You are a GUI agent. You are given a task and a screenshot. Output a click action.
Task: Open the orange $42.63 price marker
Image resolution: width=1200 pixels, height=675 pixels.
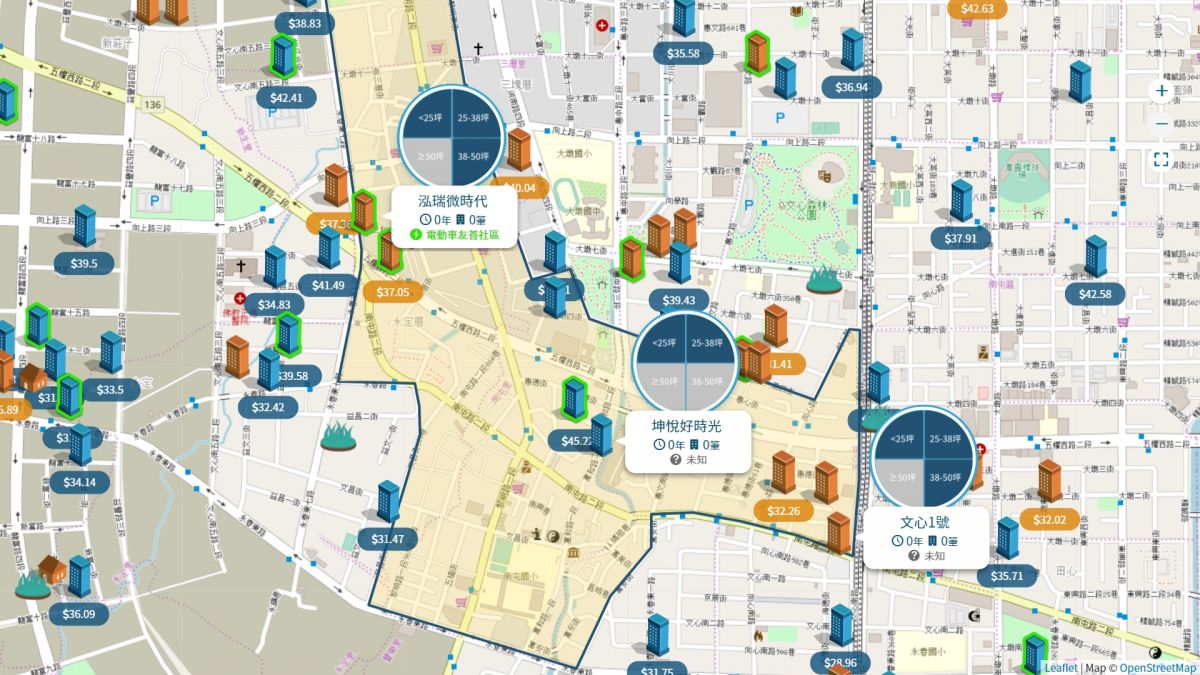[x=977, y=9]
